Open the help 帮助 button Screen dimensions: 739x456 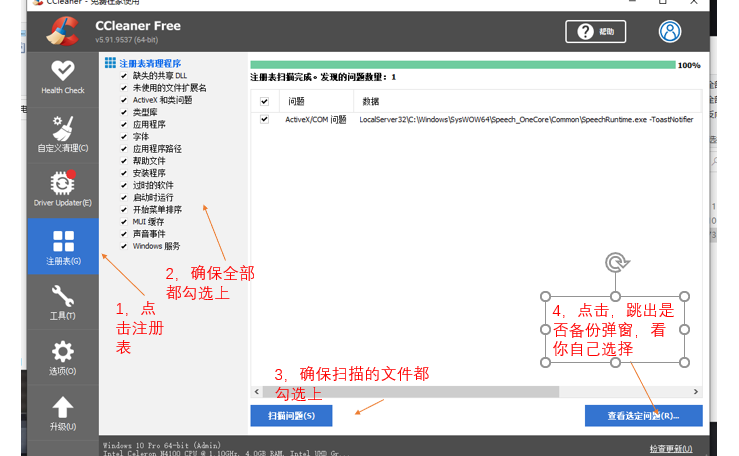coord(596,32)
